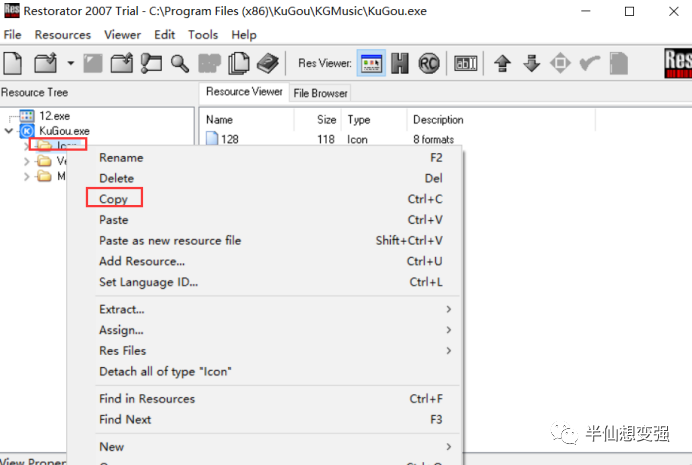
Task: Open the Tools menu
Action: click(x=203, y=35)
